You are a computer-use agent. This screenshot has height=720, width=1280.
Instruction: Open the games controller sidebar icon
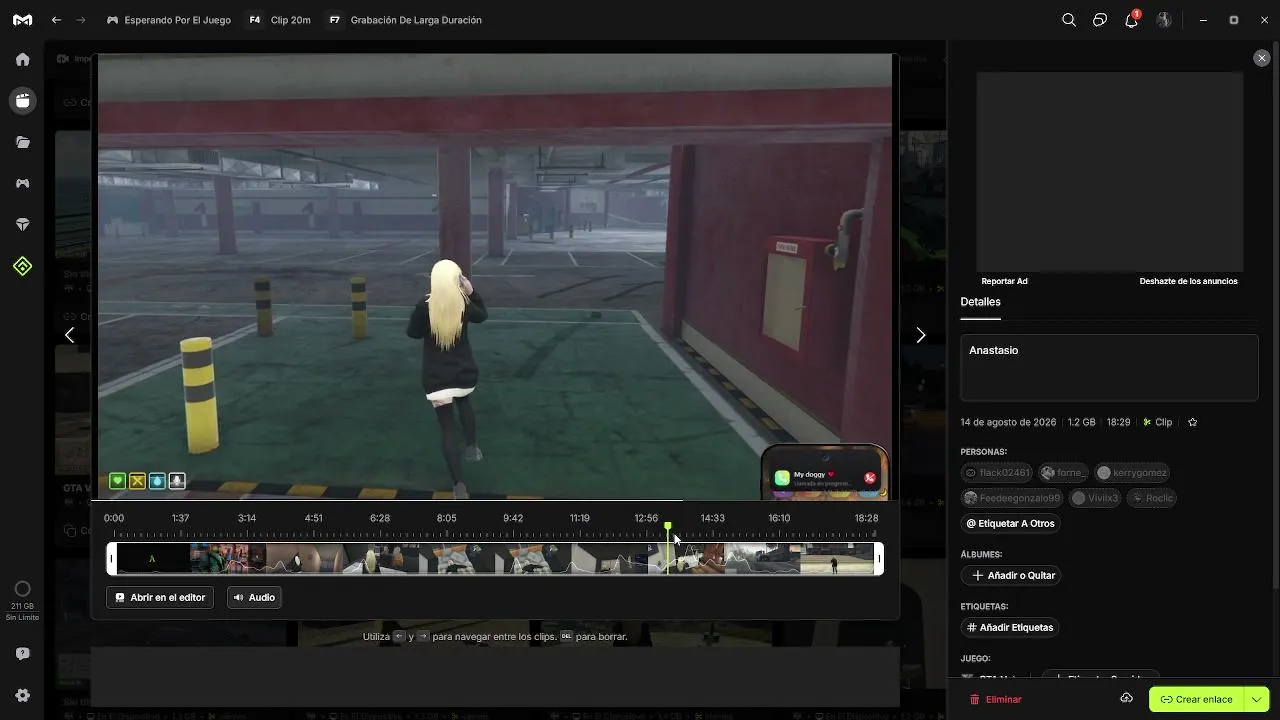pos(22,184)
